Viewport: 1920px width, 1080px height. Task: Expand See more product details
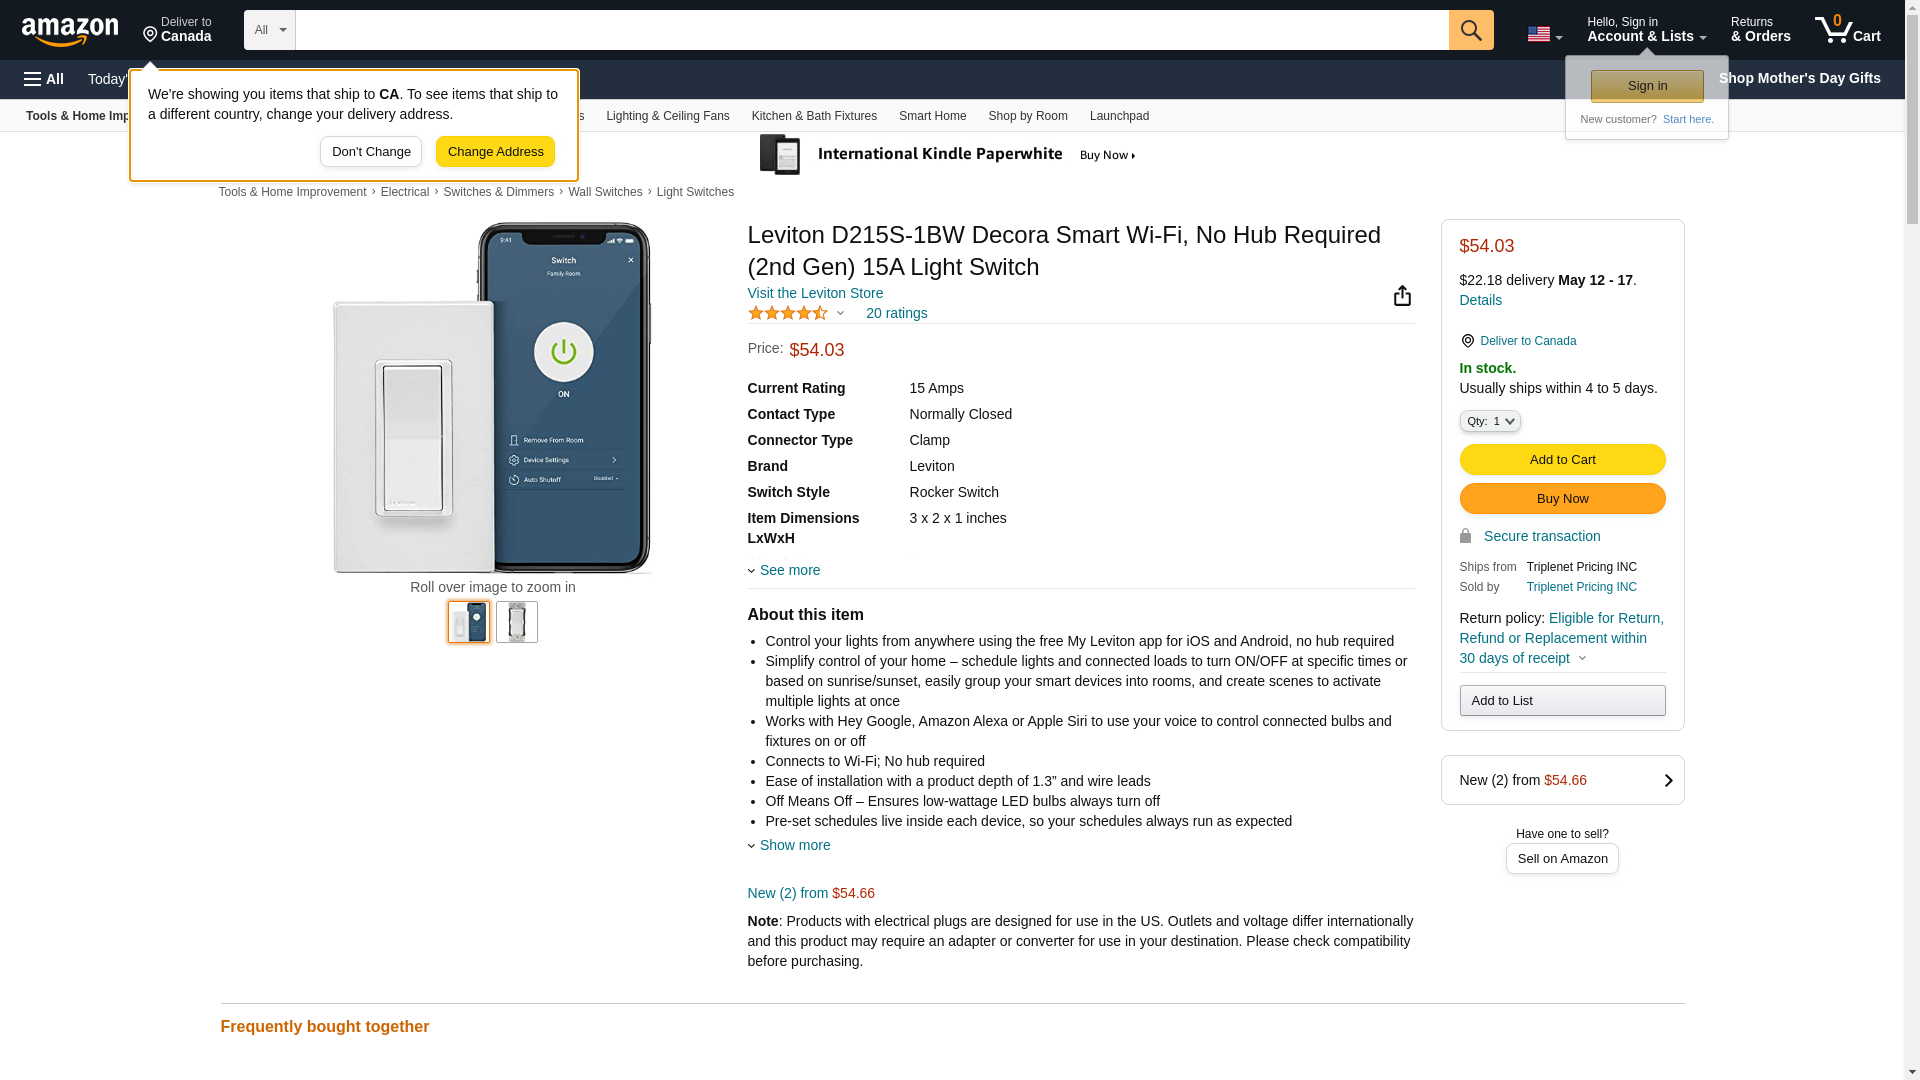click(x=789, y=570)
